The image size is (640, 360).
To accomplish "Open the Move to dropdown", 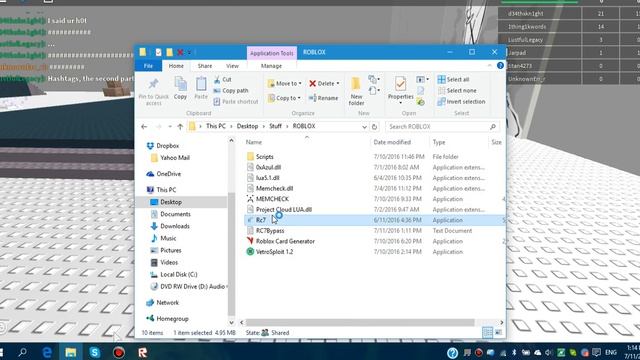I will pyautogui.click(x=284, y=83).
